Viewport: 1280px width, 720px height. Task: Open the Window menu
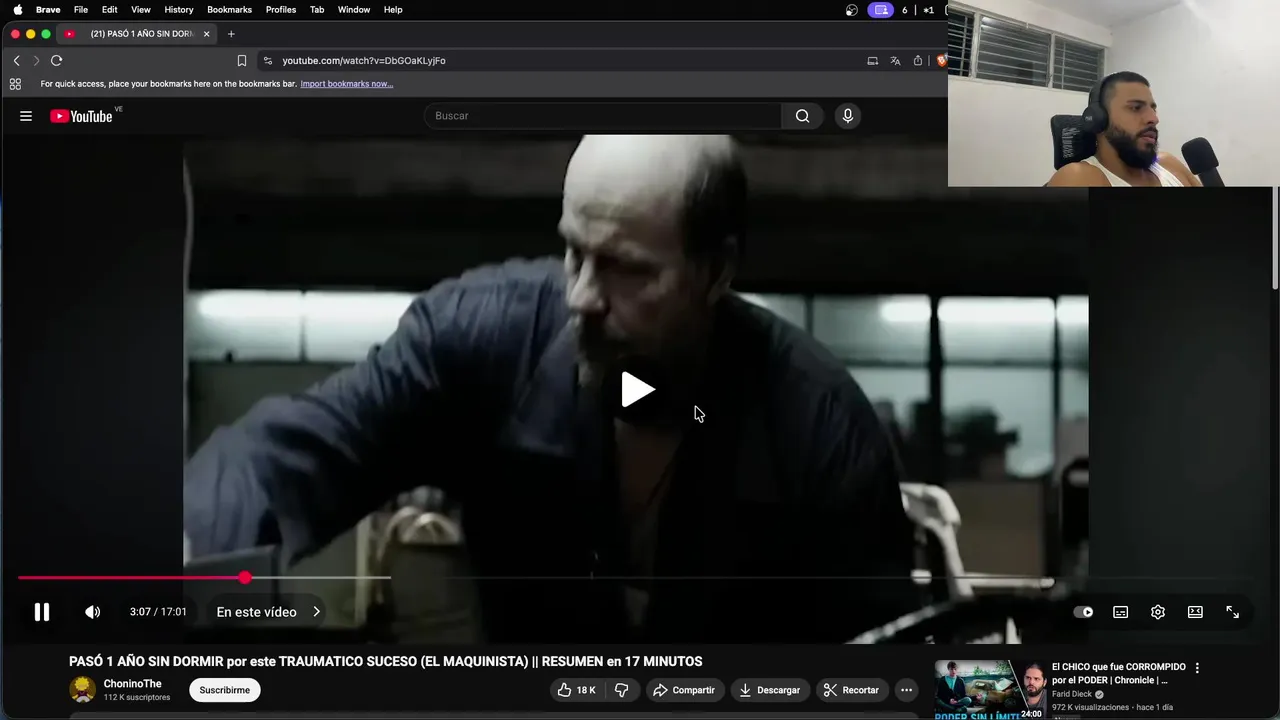coord(354,10)
